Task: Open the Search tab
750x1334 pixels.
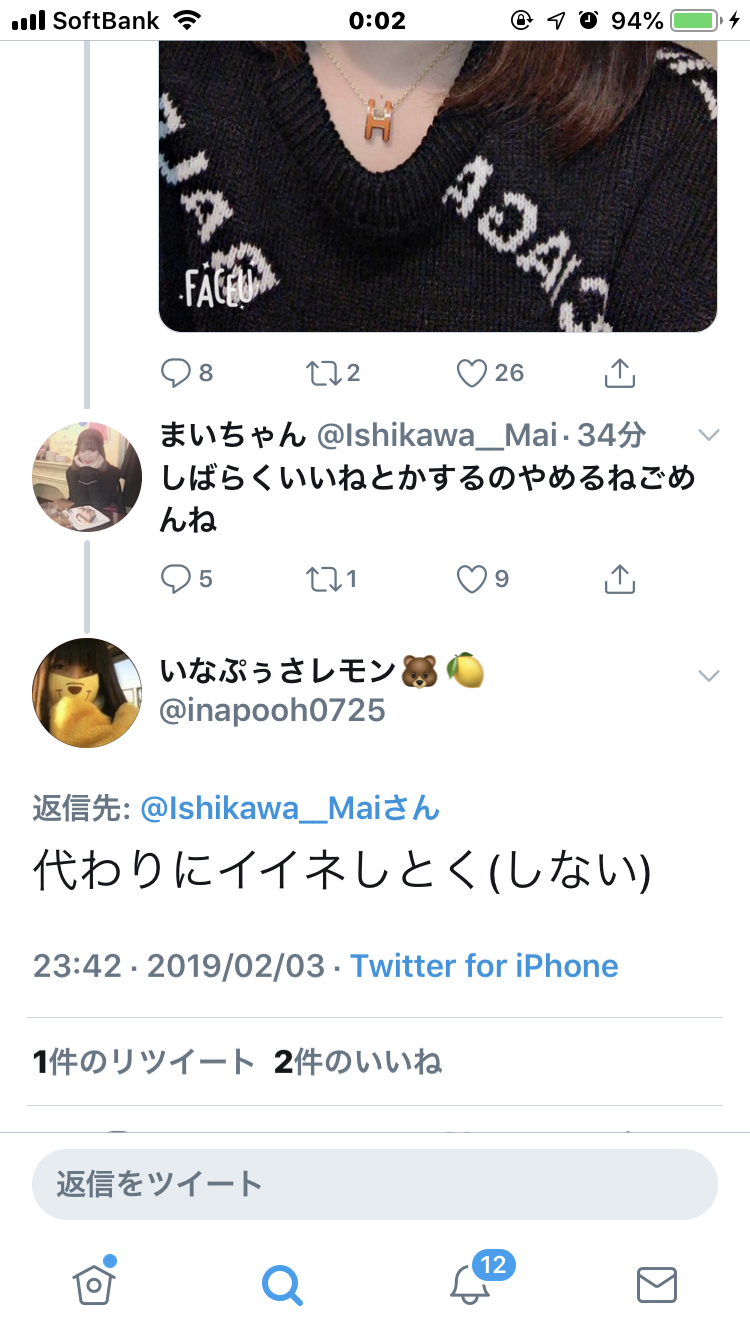Action: pyautogui.click(x=282, y=1283)
